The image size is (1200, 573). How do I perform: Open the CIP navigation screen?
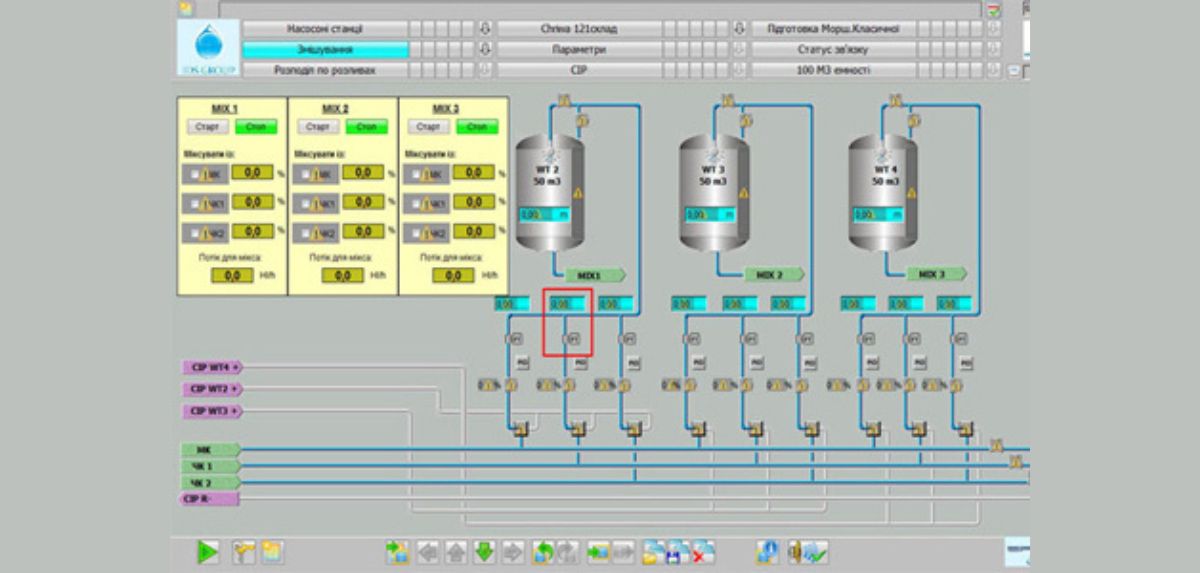tap(580, 70)
